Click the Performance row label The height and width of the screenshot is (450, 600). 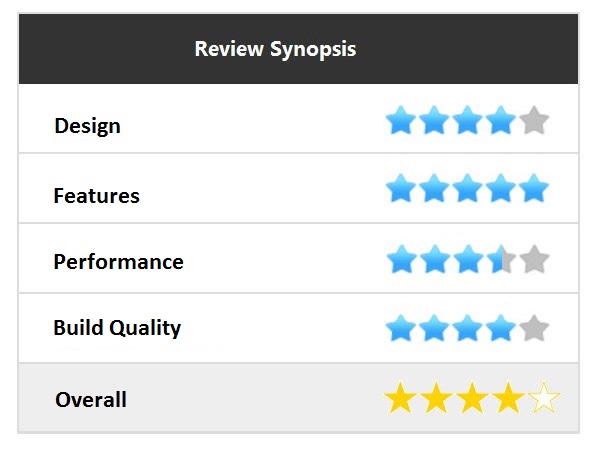coord(118,262)
